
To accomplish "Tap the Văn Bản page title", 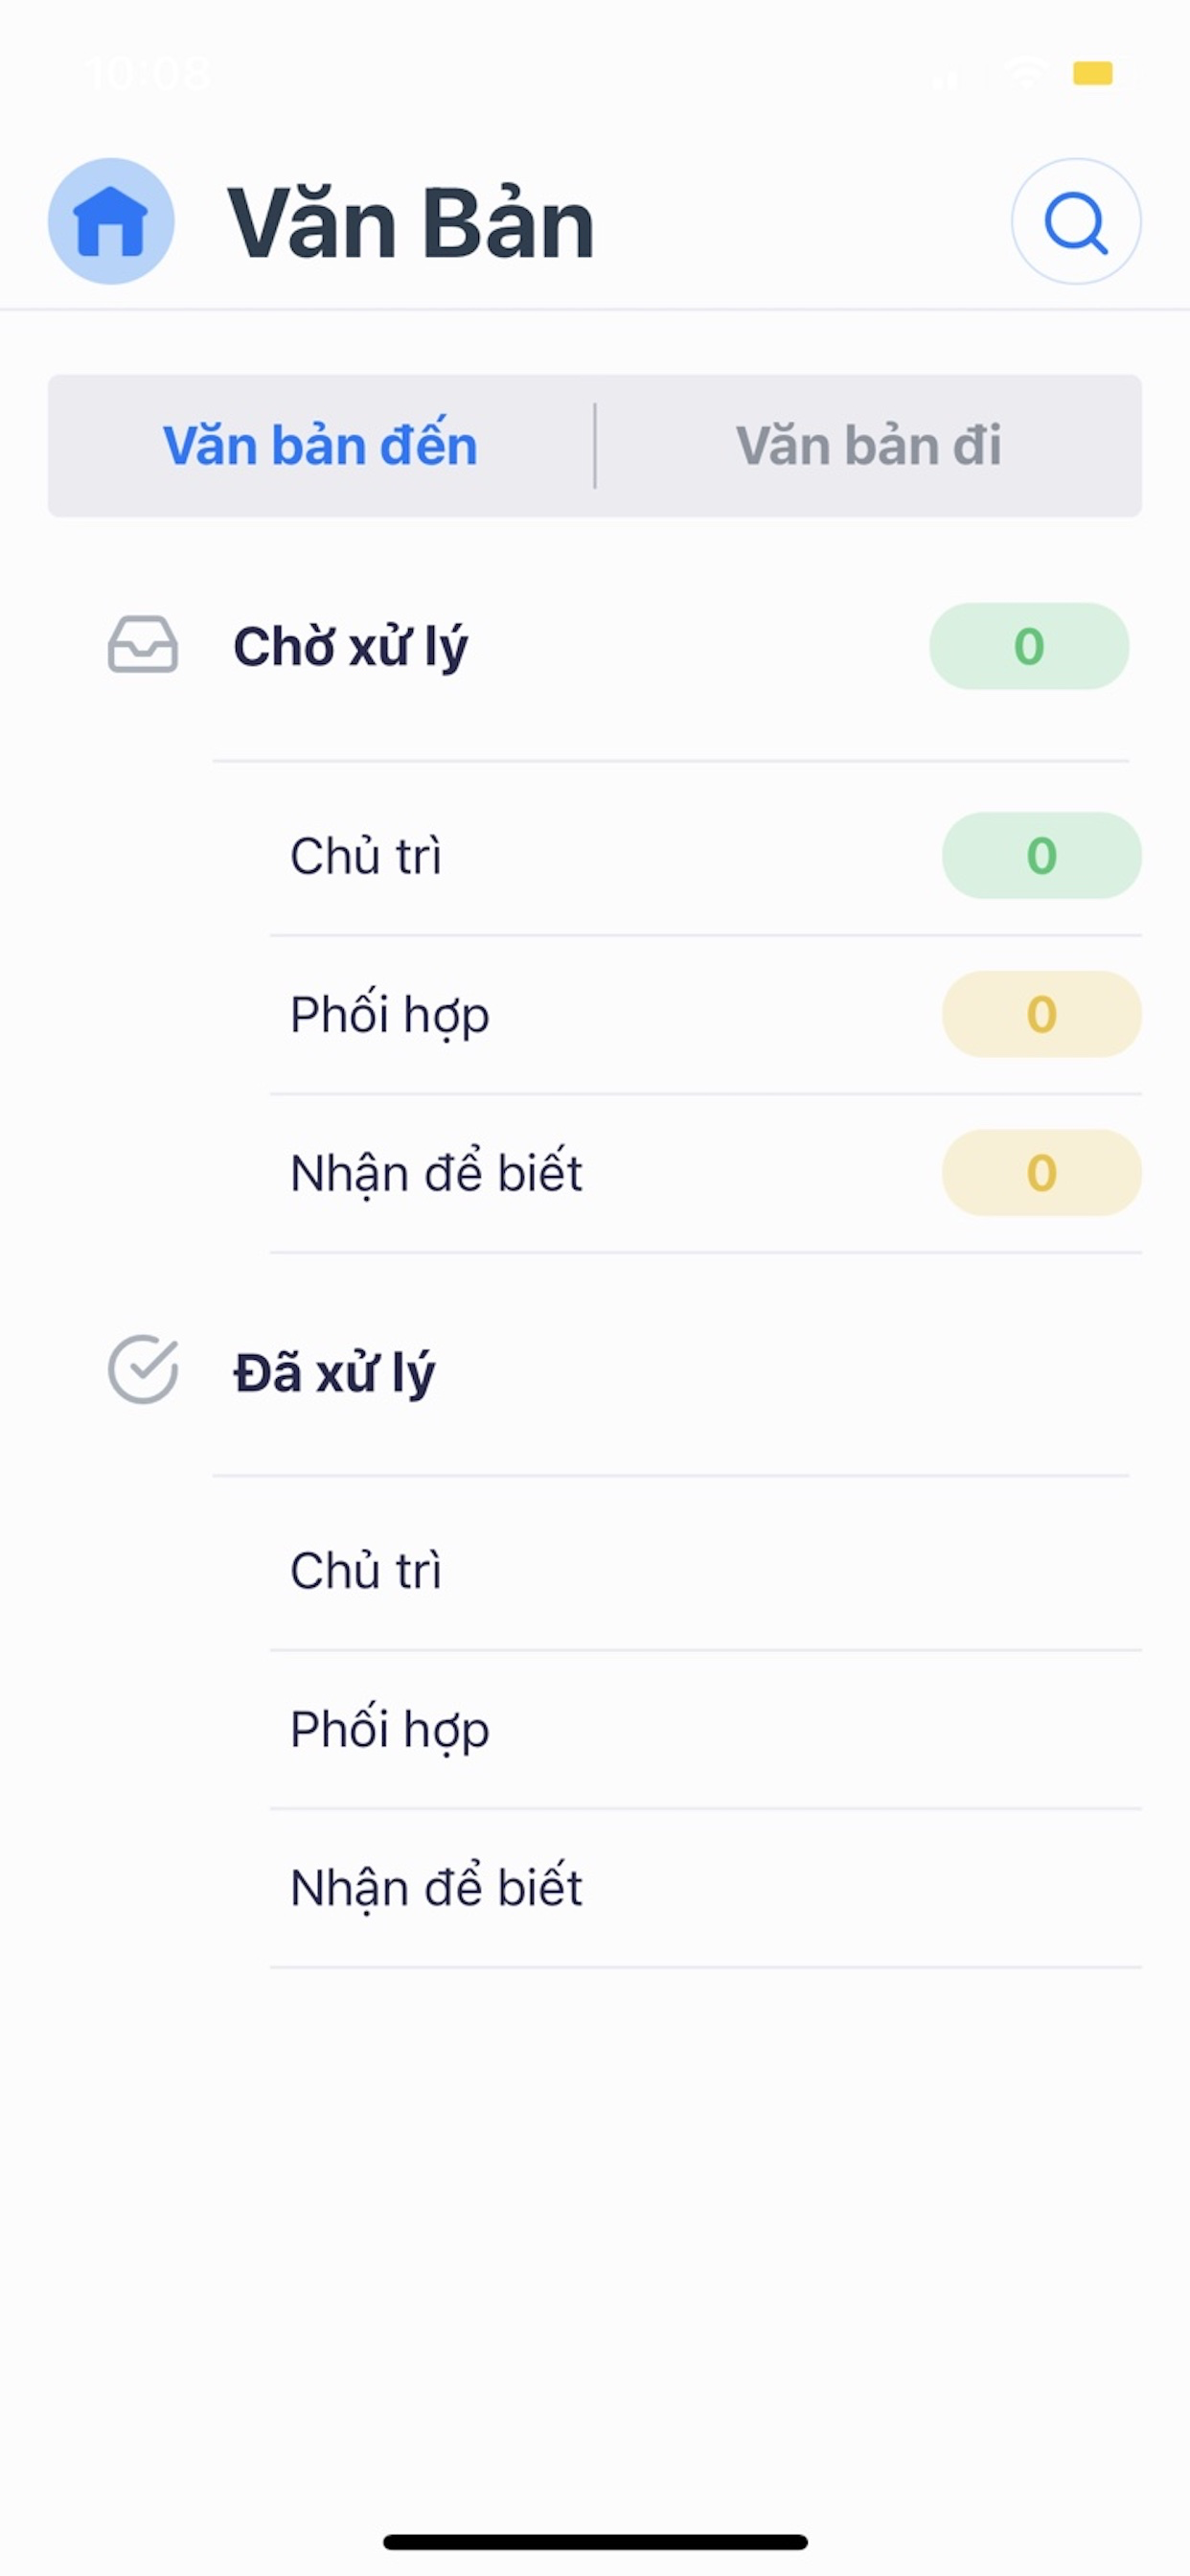I will [411, 223].
